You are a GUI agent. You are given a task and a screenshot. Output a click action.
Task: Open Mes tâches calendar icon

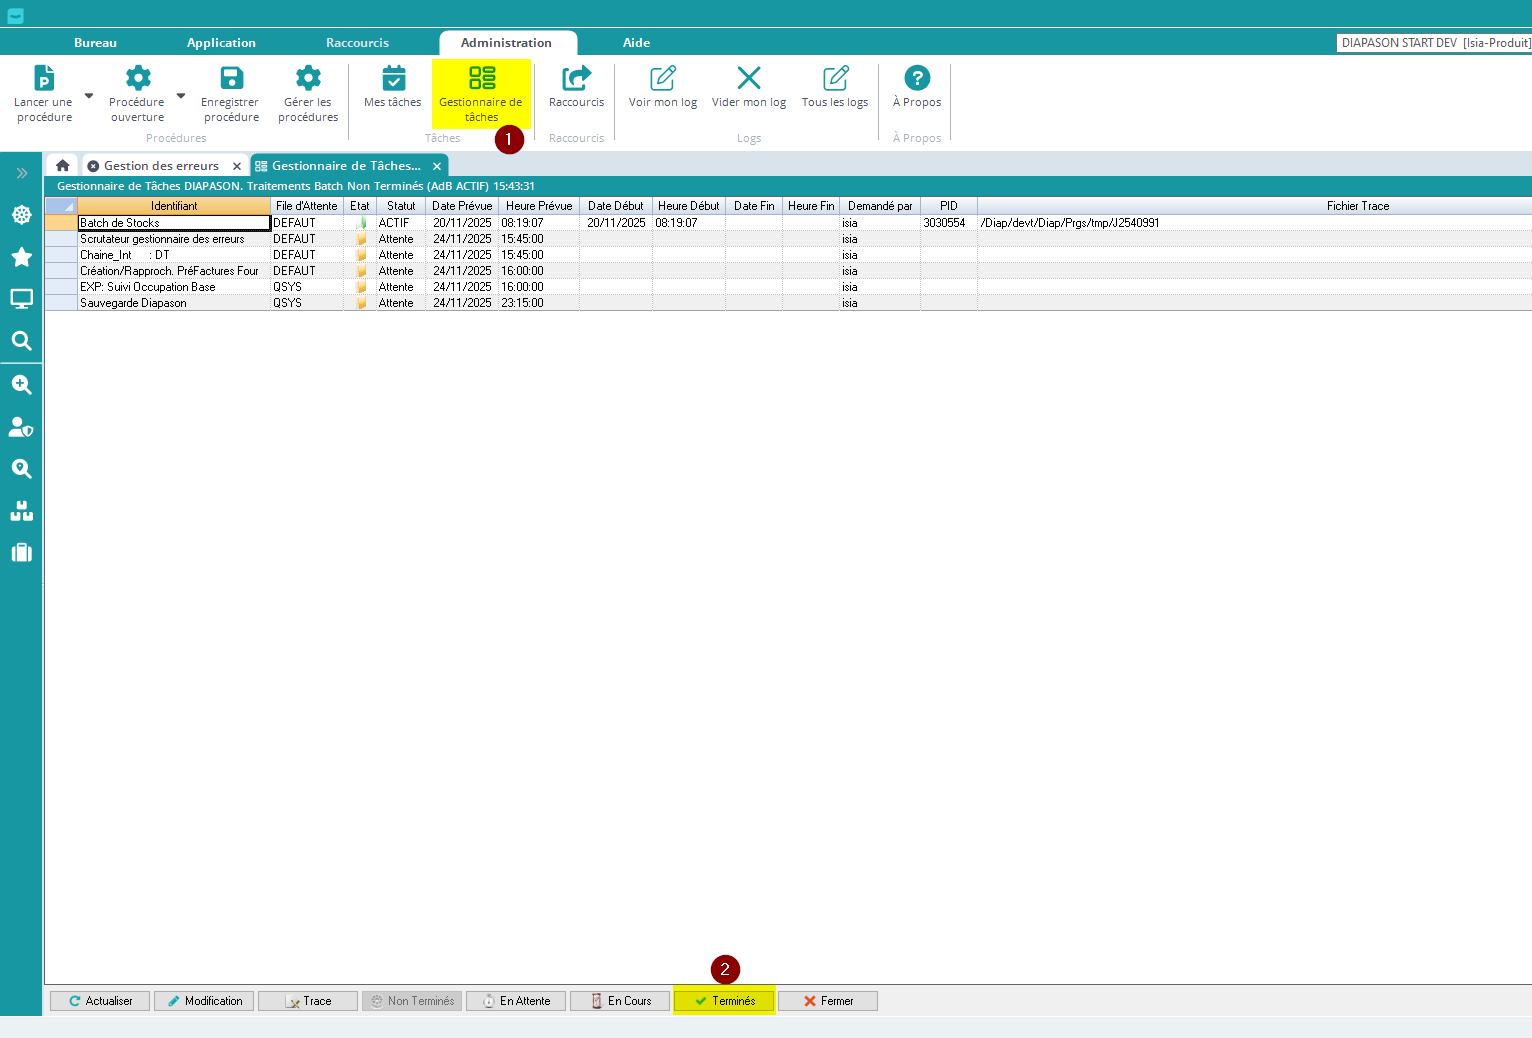click(393, 78)
